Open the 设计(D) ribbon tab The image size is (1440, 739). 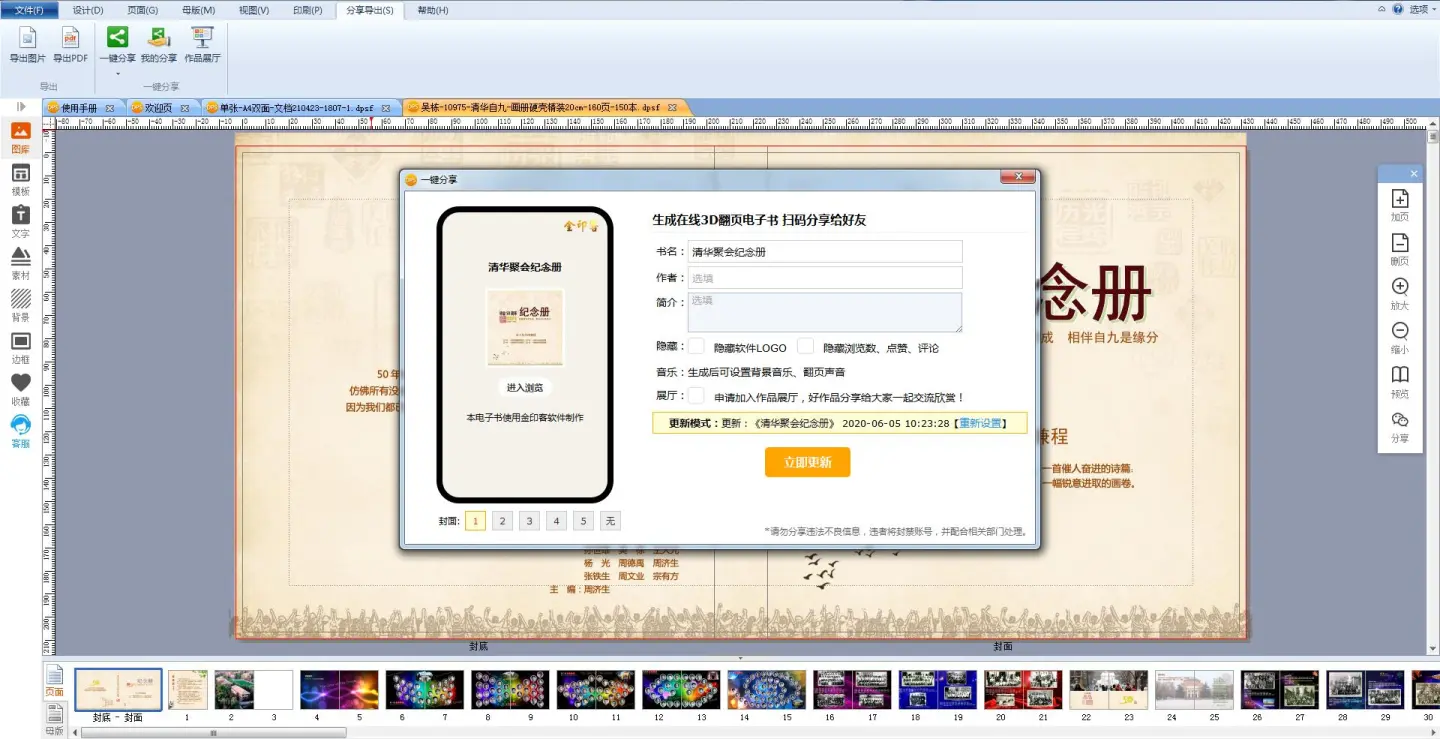coord(88,10)
